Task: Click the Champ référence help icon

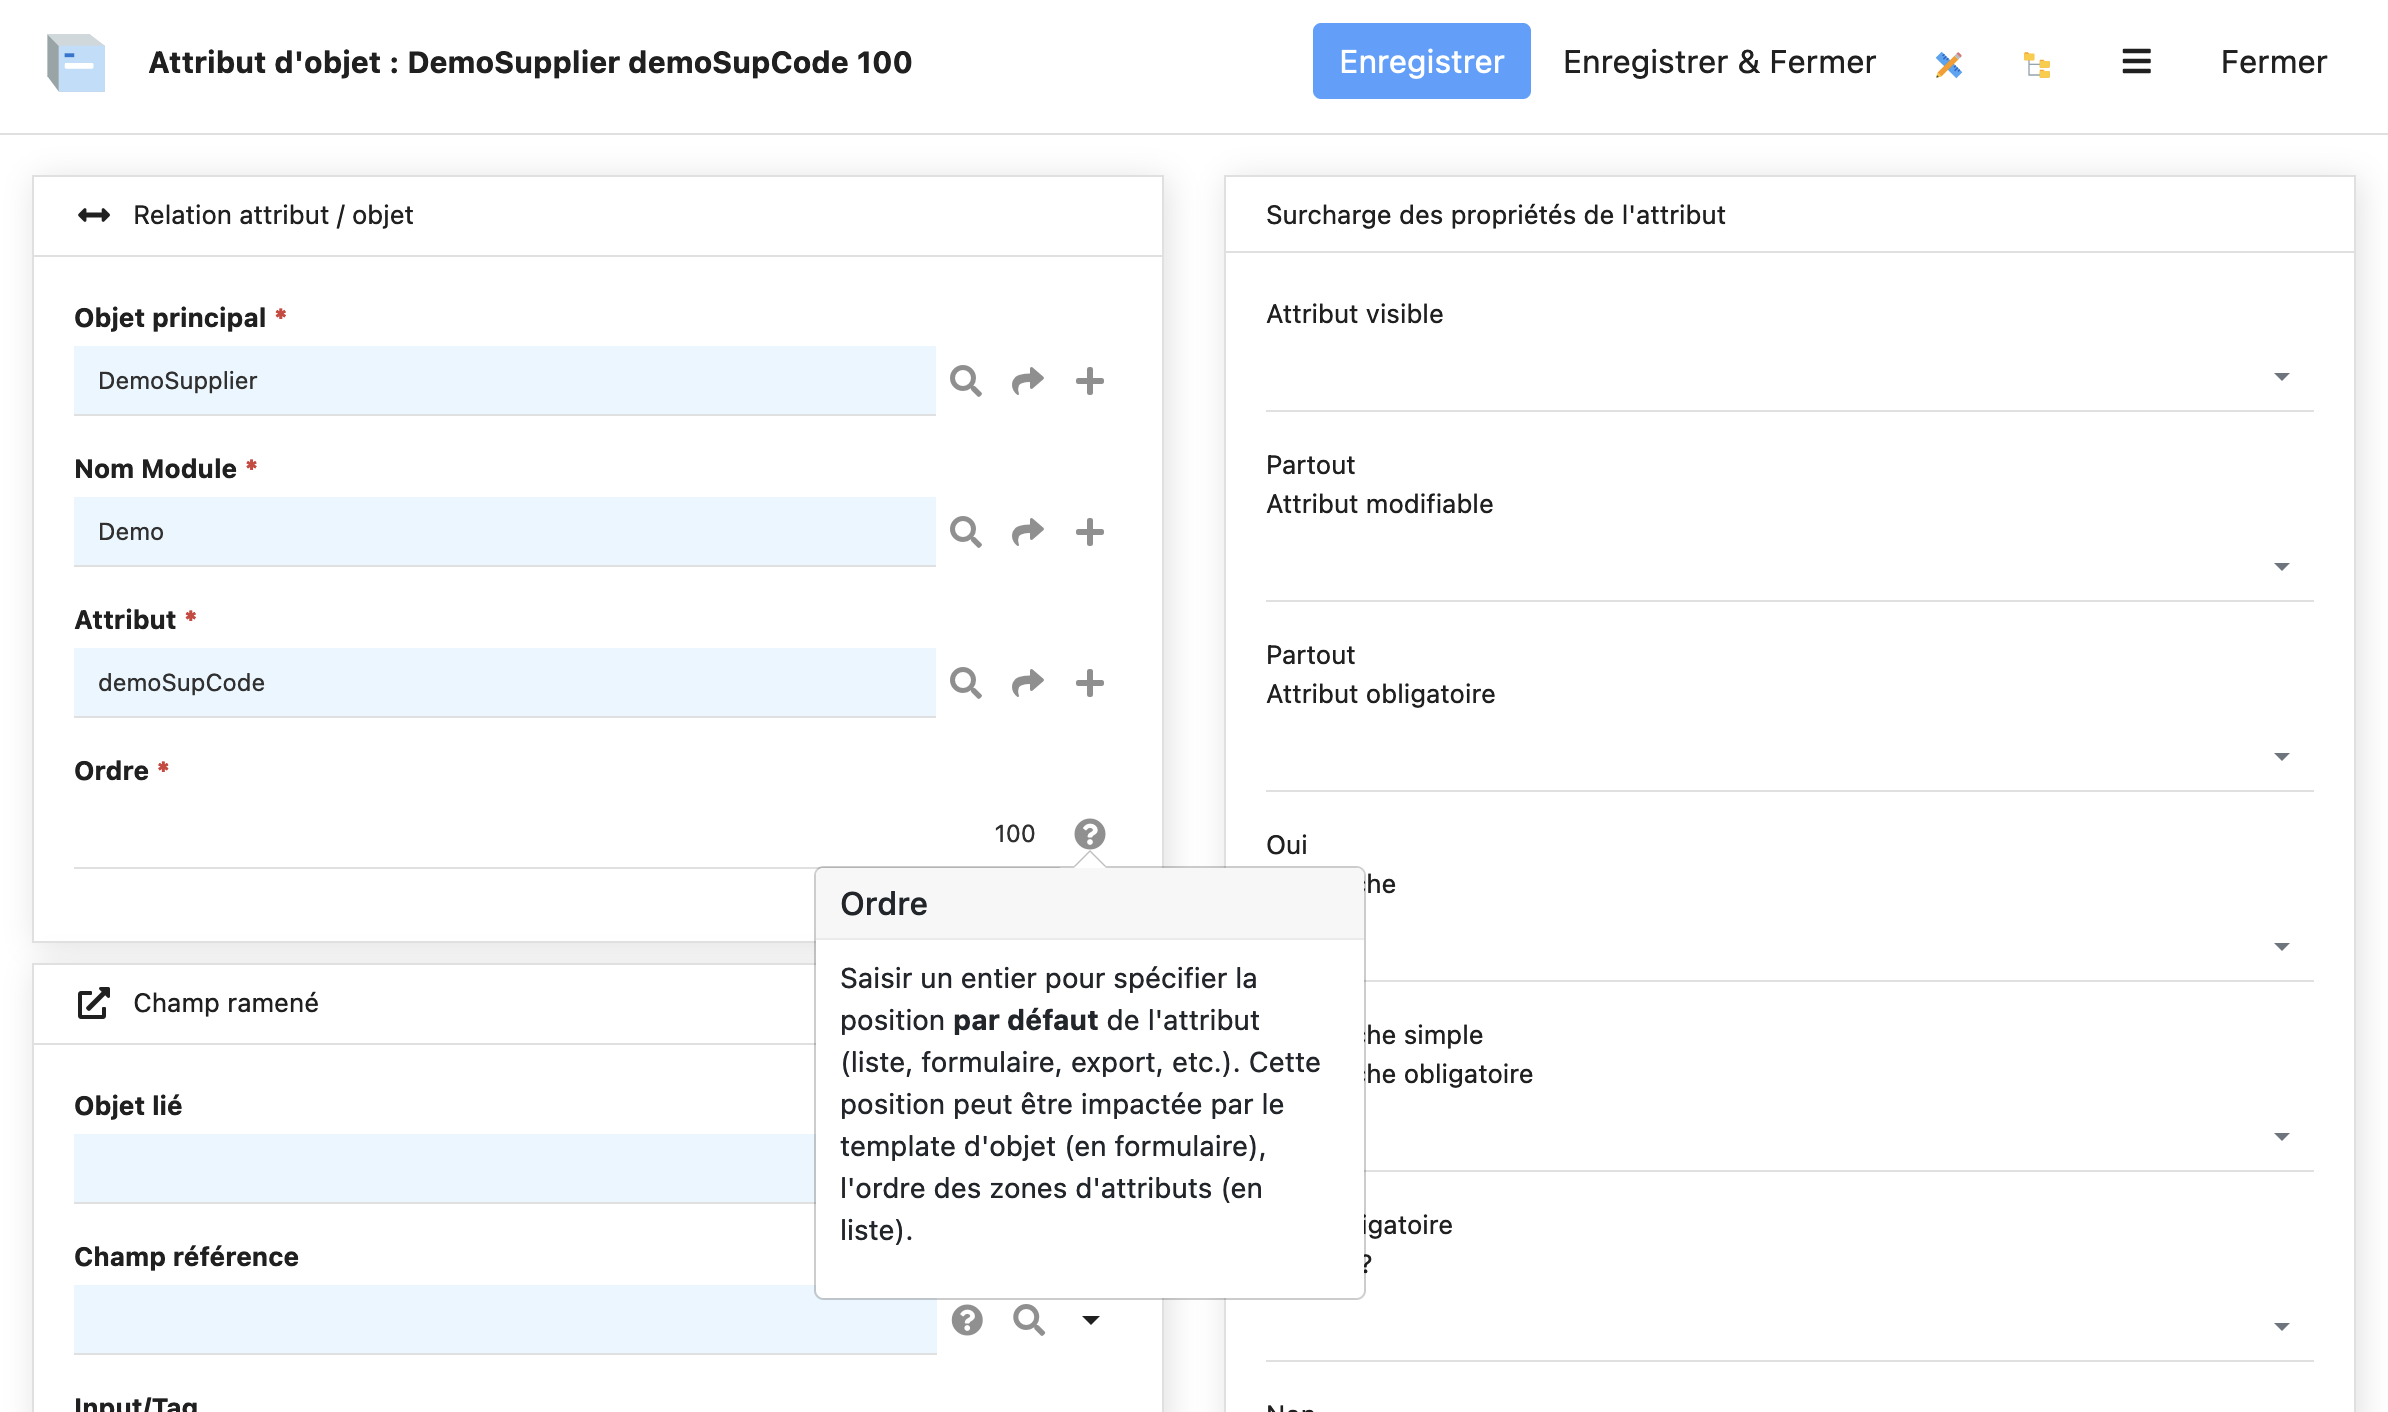Action: point(966,1320)
